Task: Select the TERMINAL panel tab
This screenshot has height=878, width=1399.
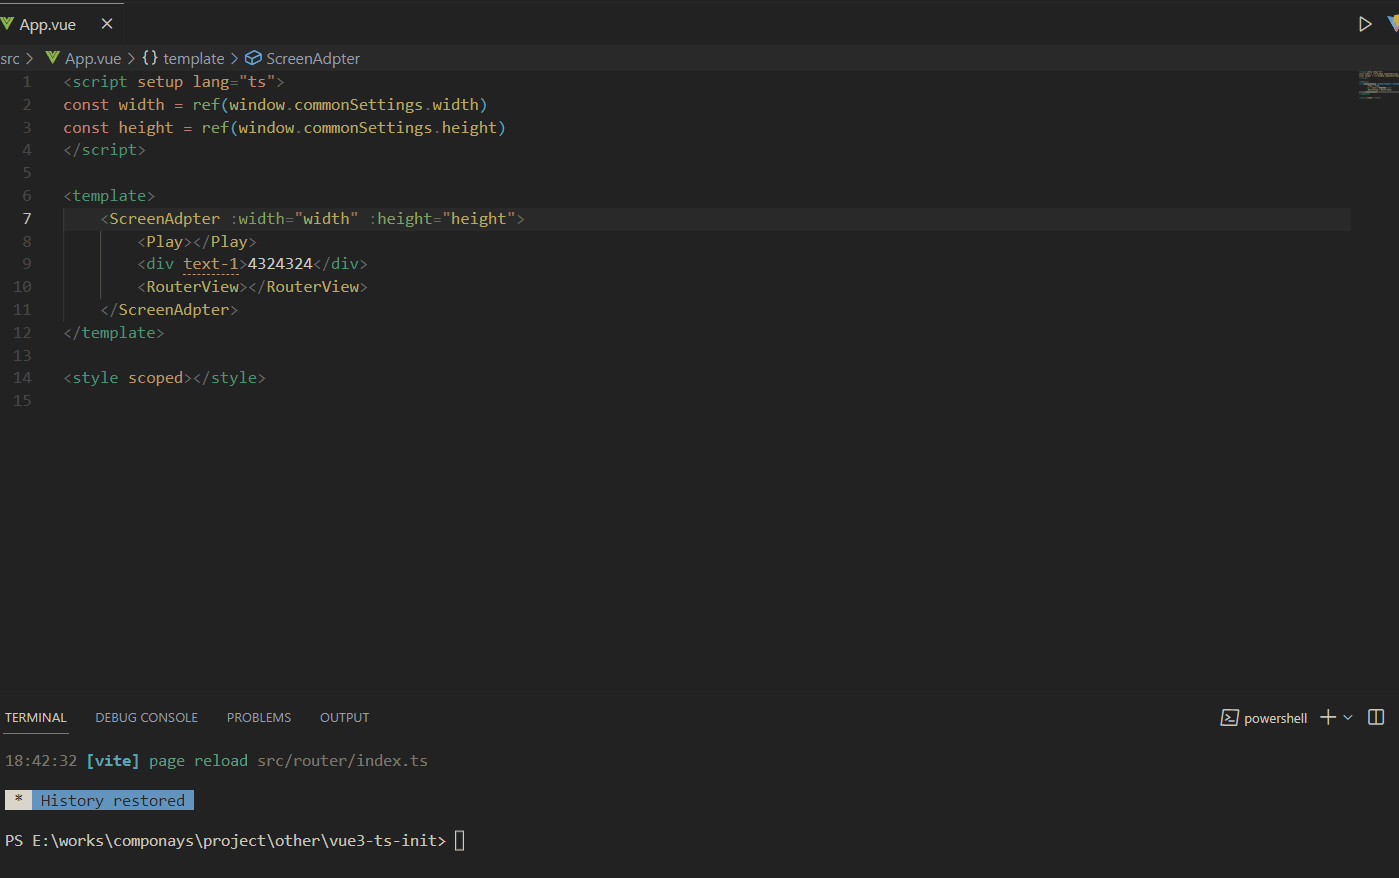Action: click(36, 717)
